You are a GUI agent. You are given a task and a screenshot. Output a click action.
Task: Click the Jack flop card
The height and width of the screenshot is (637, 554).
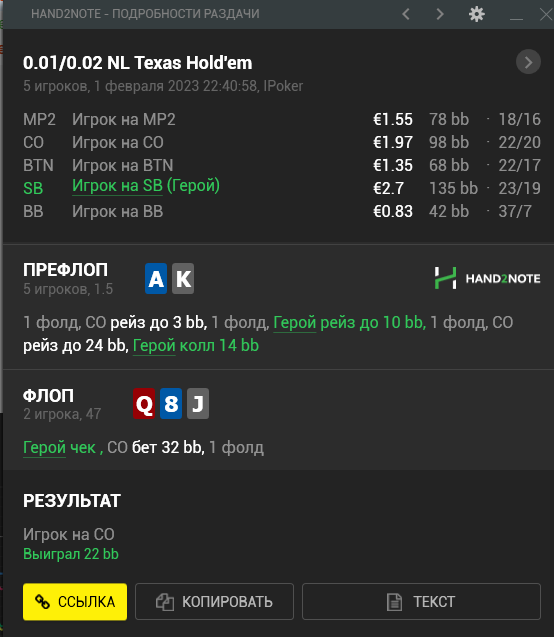tap(198, 403)
